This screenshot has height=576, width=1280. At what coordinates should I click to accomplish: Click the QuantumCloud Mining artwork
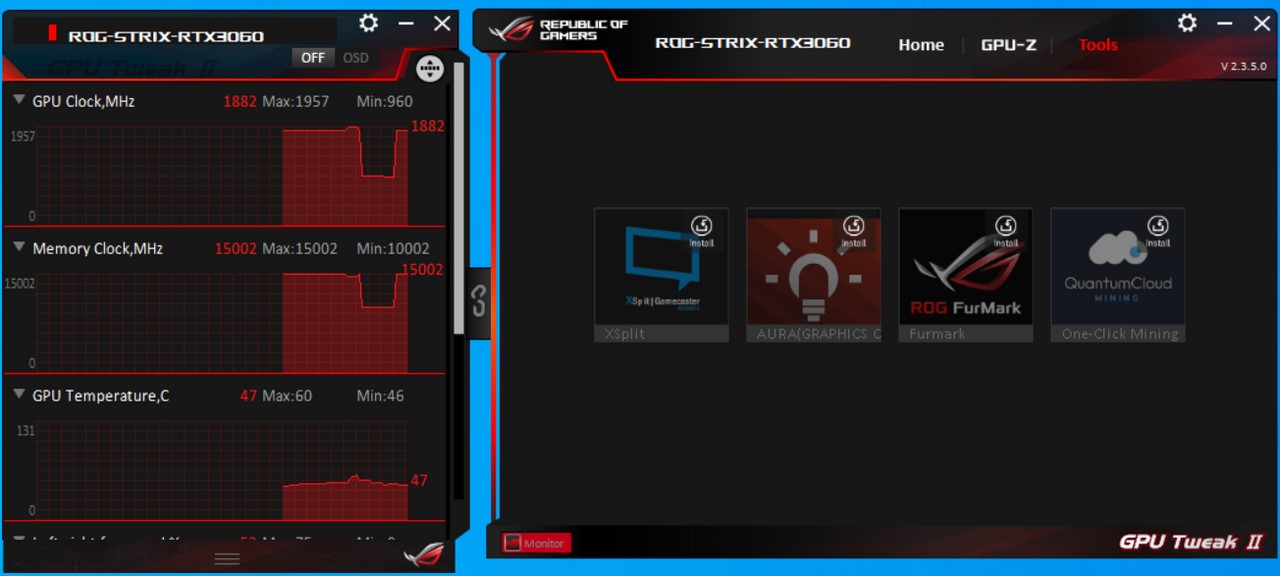click(1117, 266)
